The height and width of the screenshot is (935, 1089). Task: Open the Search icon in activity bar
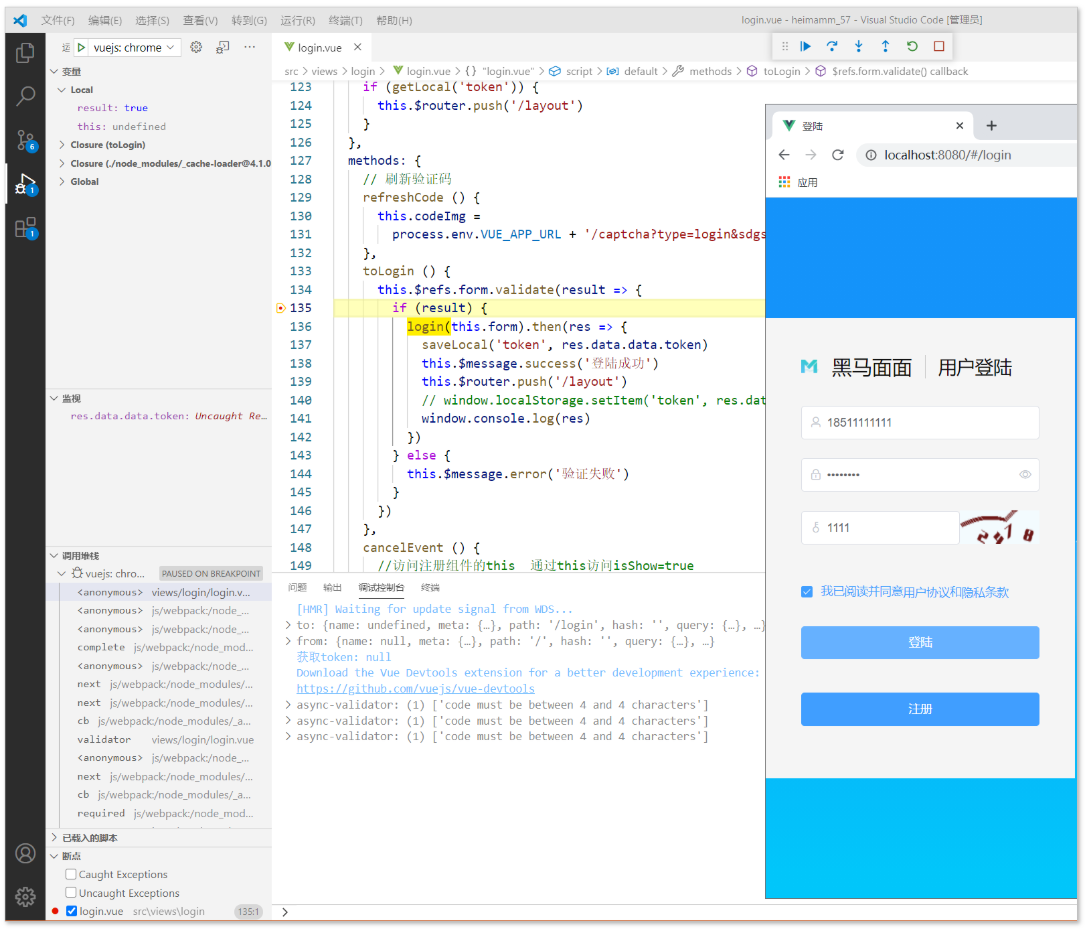pyautogui.click(x=26, y=96)
